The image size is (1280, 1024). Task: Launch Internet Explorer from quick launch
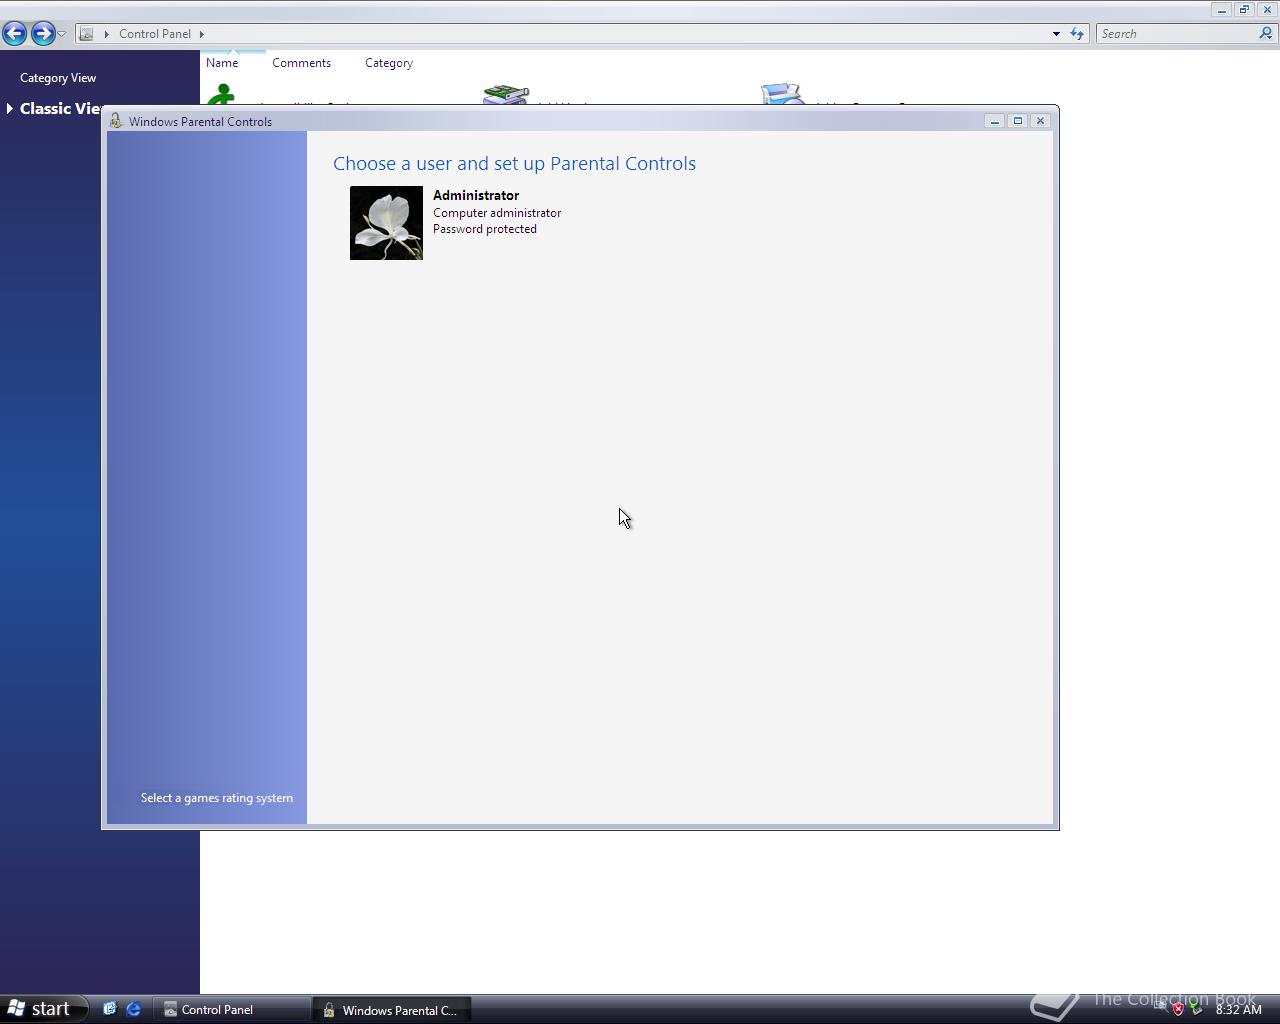133,1009
